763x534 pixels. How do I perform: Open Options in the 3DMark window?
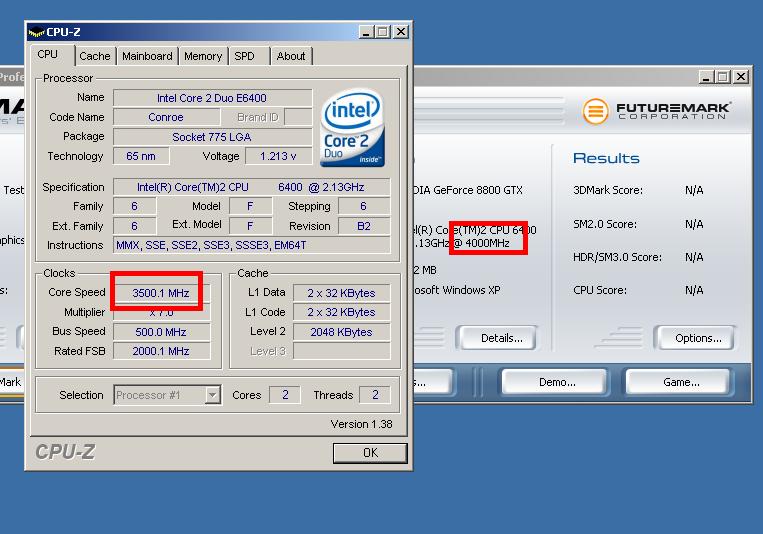698,338
